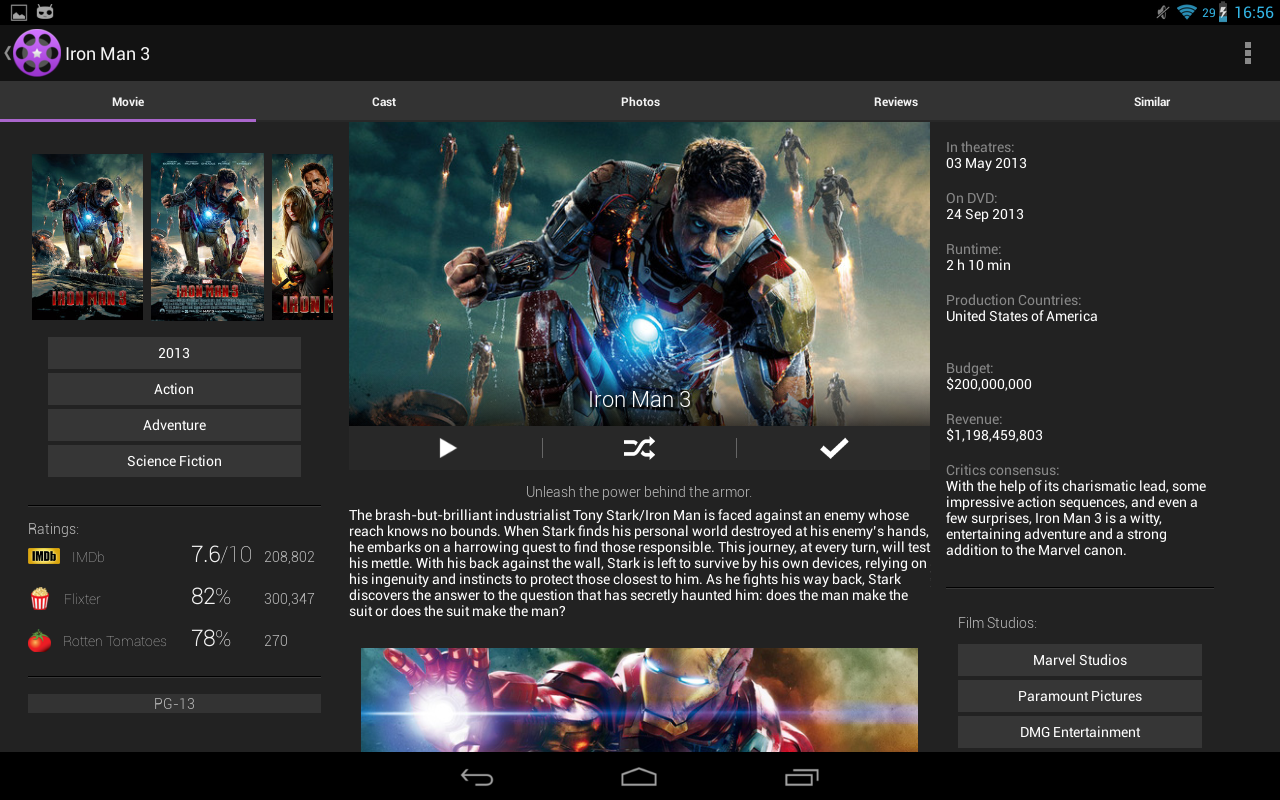The width and height of the screenshot is (1280, 800).
Task: Open the third poster with Pepper Potts
Action: pos(302,237)
